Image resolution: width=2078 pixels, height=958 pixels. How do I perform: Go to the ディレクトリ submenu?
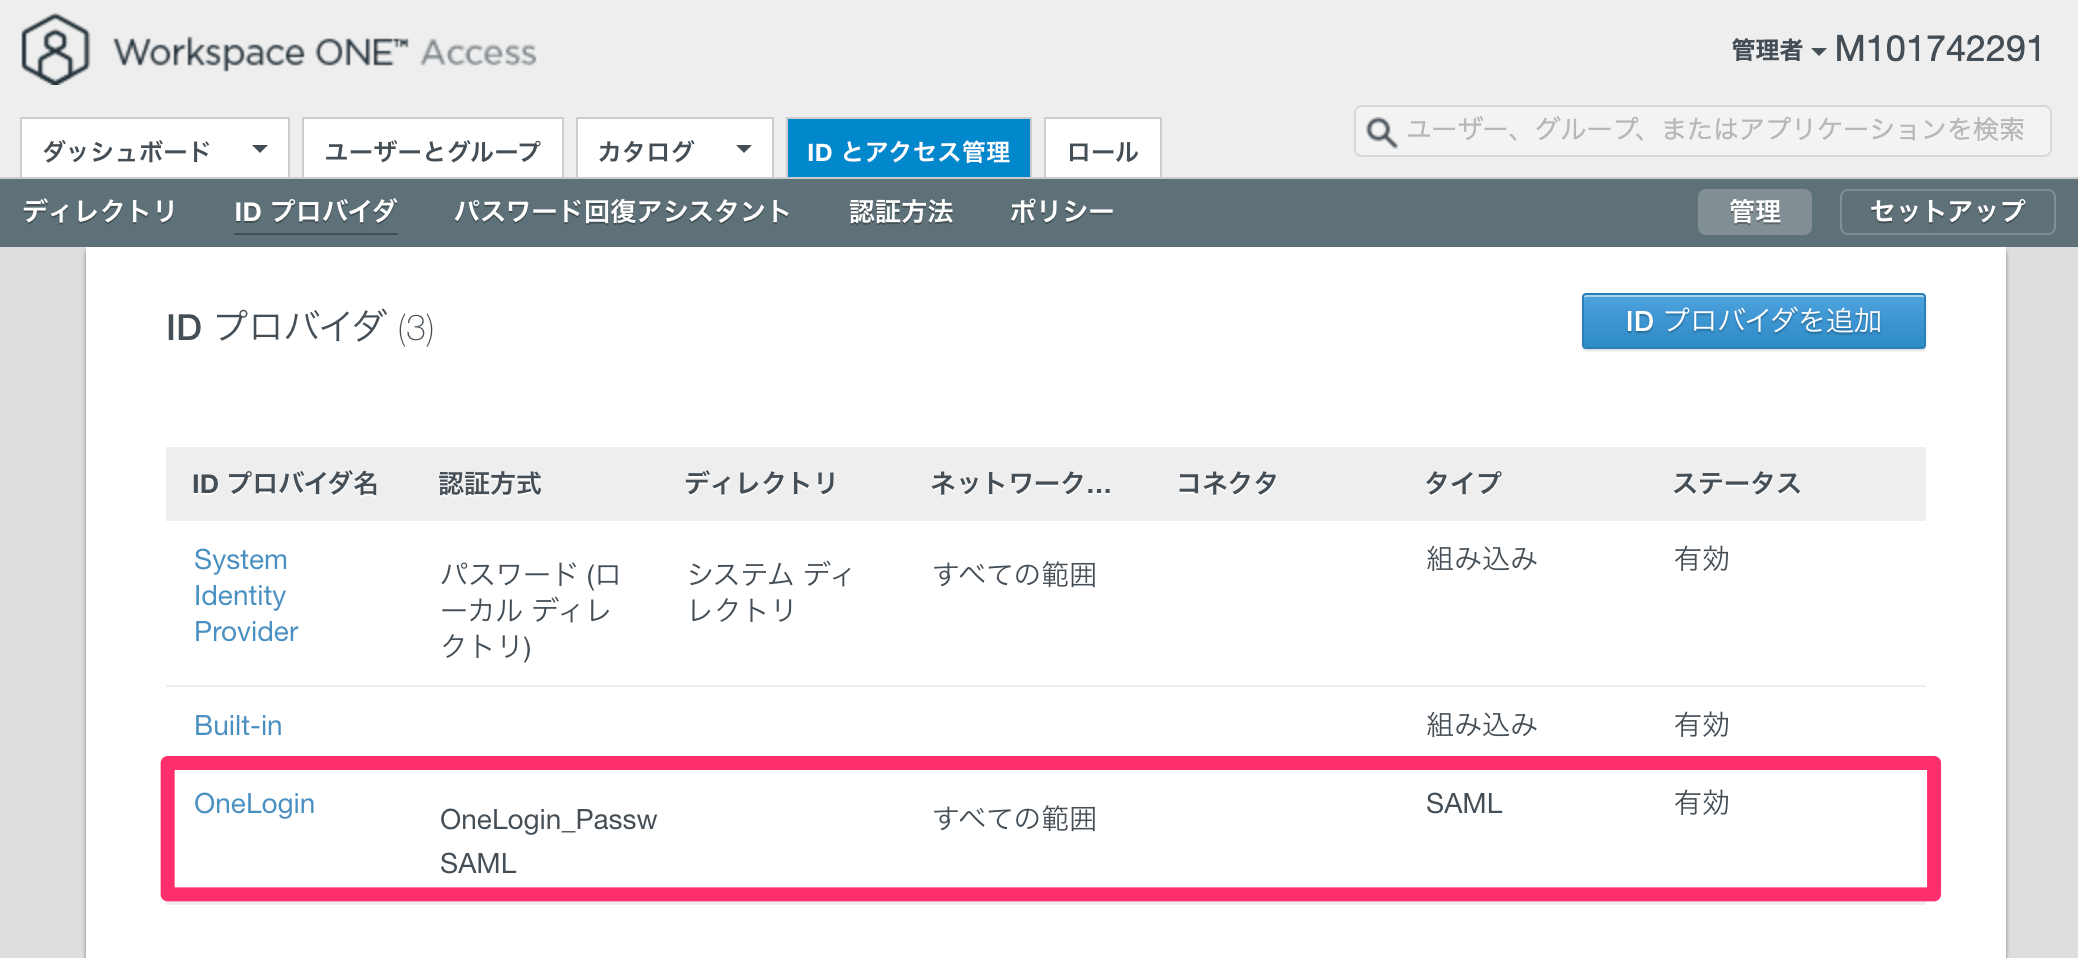[99, 211]
